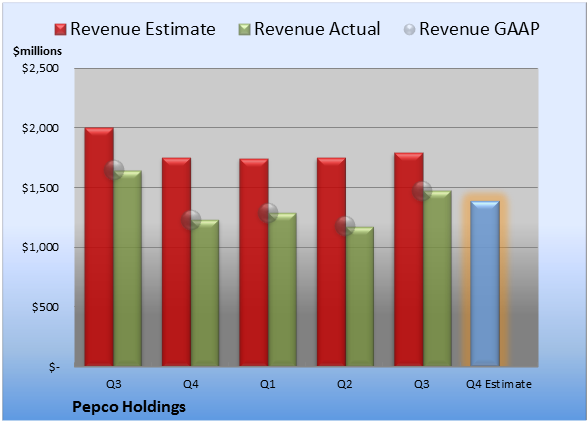The image size is (588, 422).
Task: Click the red Revenue Estimate legend swatch
Action: click(x=60, y=30)
